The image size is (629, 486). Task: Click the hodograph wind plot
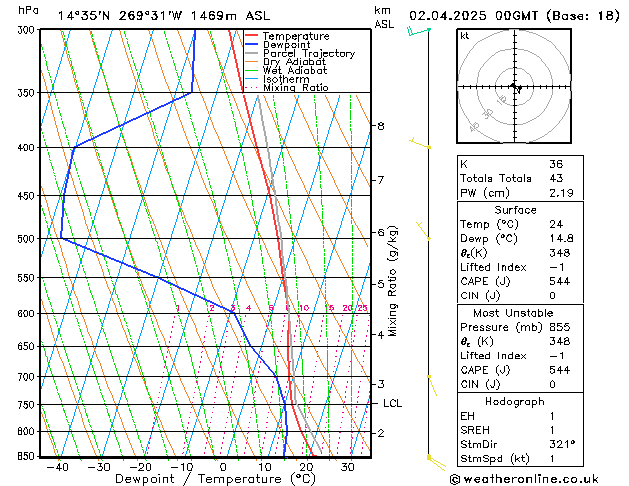click(x=514, y=86)
